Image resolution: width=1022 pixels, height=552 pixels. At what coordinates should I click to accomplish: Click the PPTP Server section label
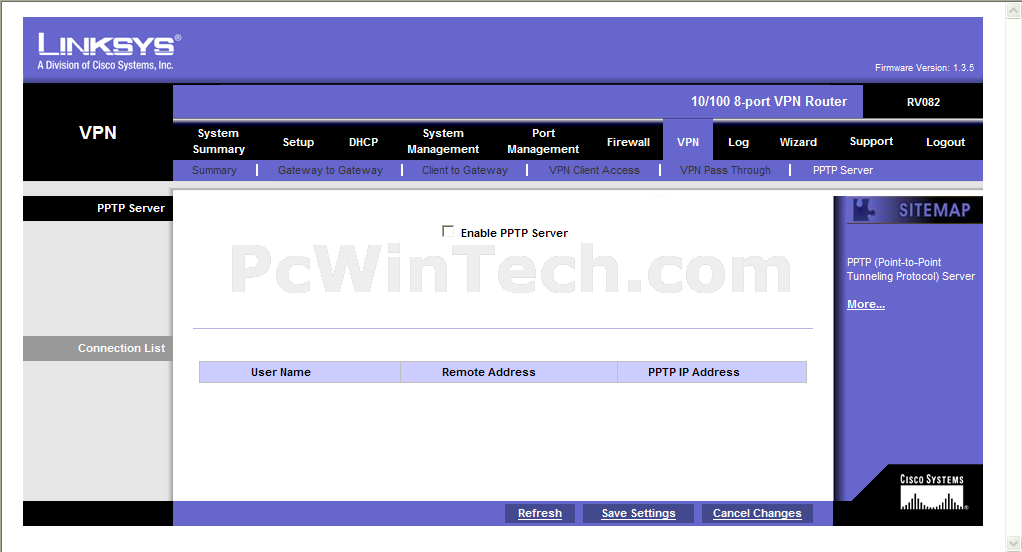click(x=130, y=208)
